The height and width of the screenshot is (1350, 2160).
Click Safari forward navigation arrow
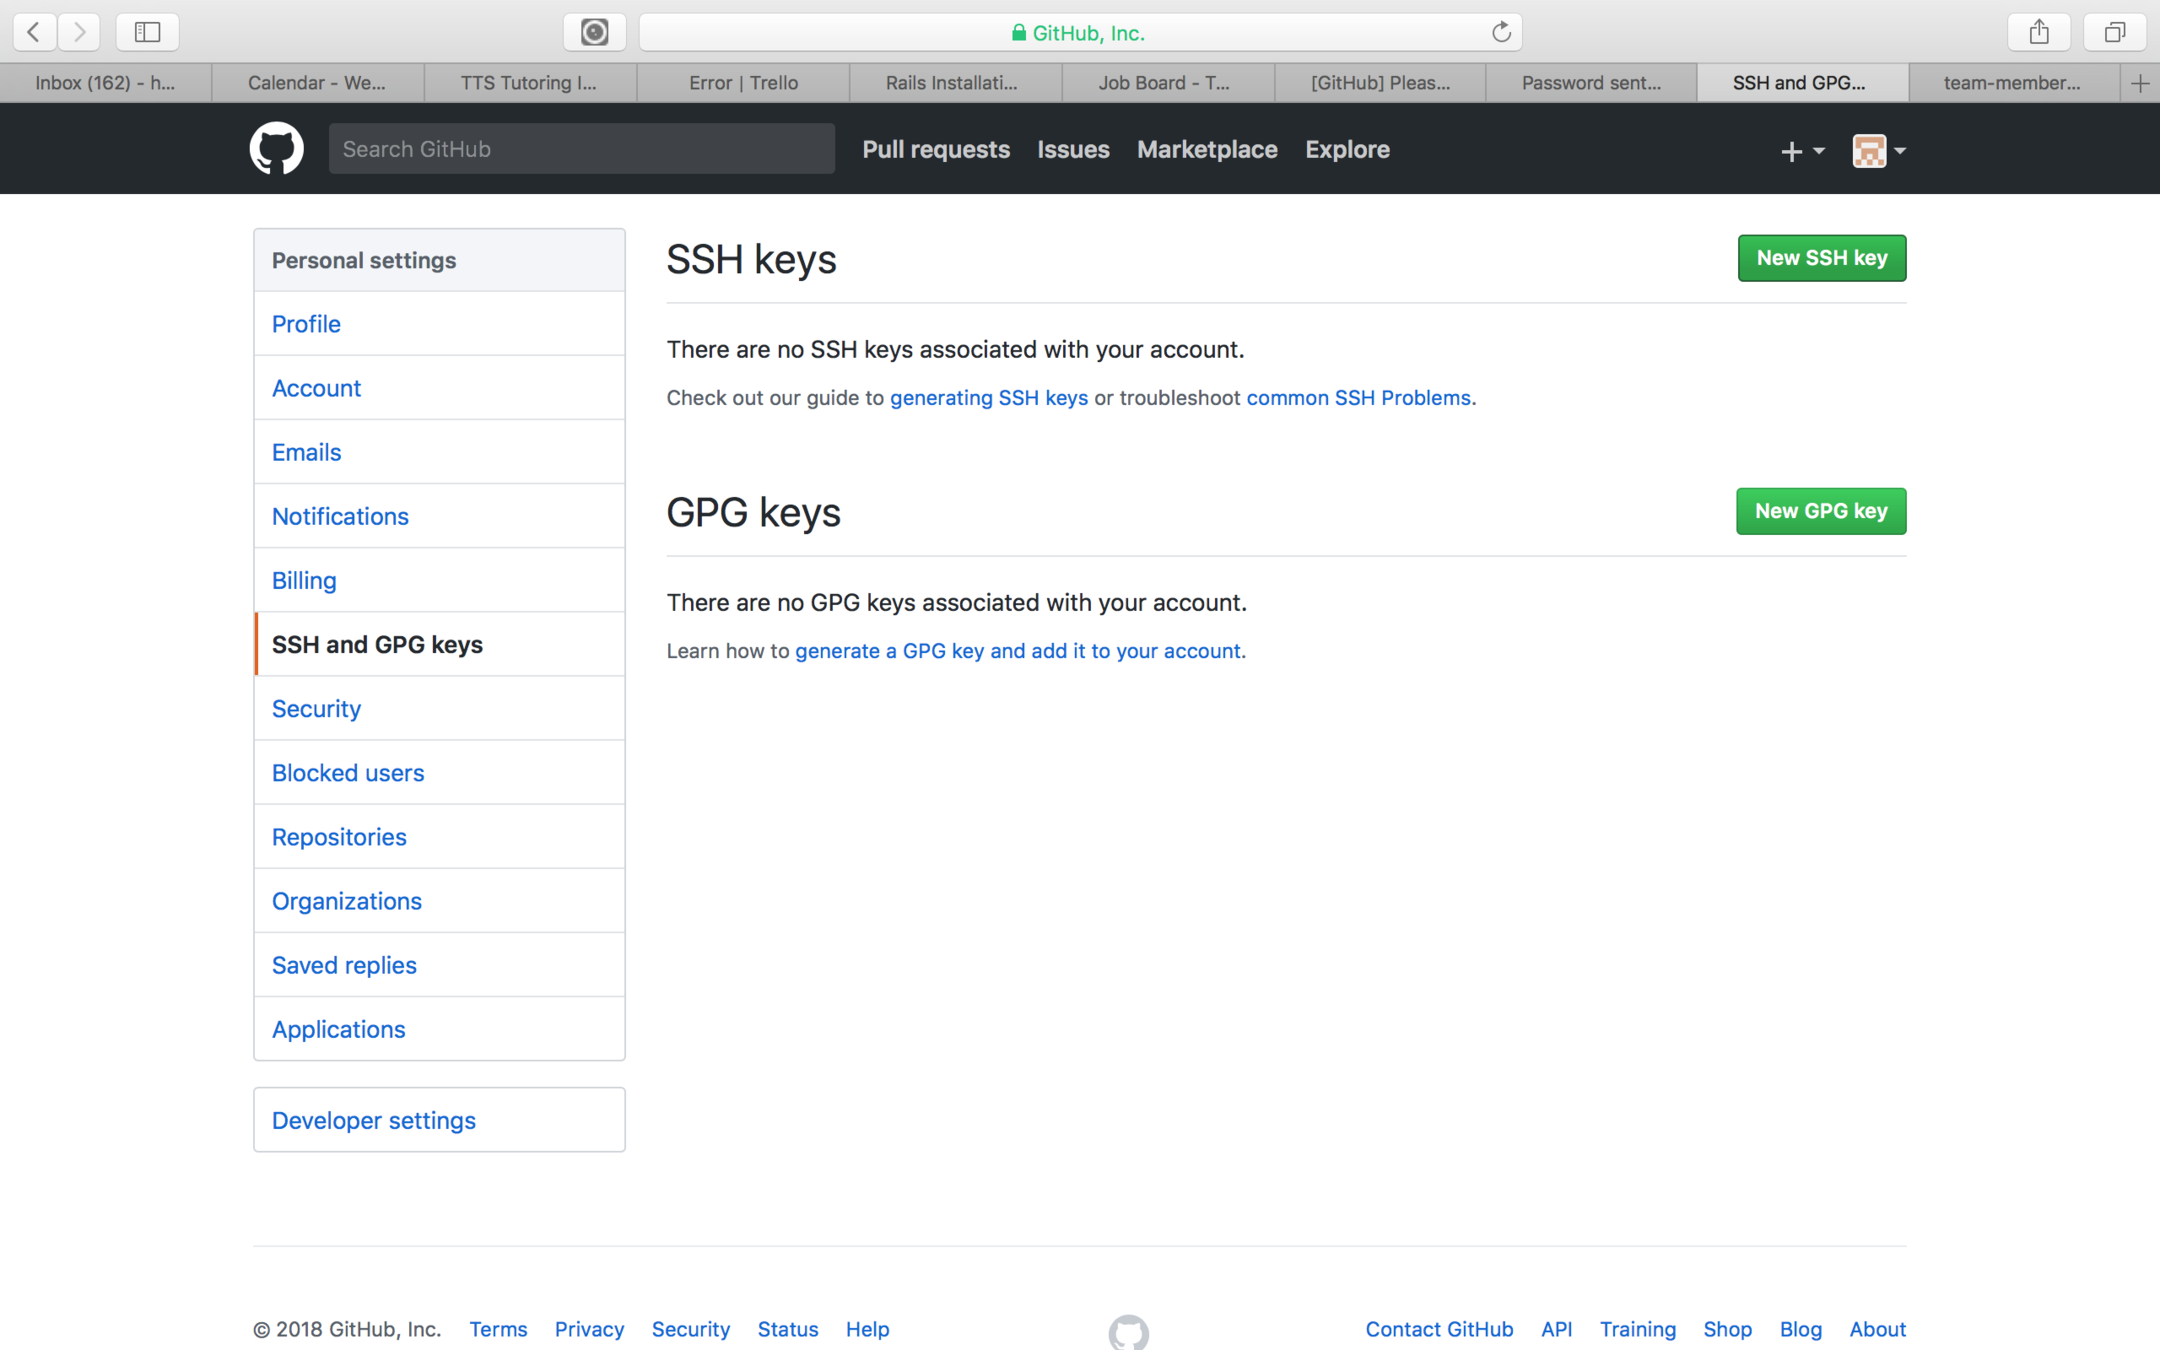pyautogui.click(x=79, y=32)
